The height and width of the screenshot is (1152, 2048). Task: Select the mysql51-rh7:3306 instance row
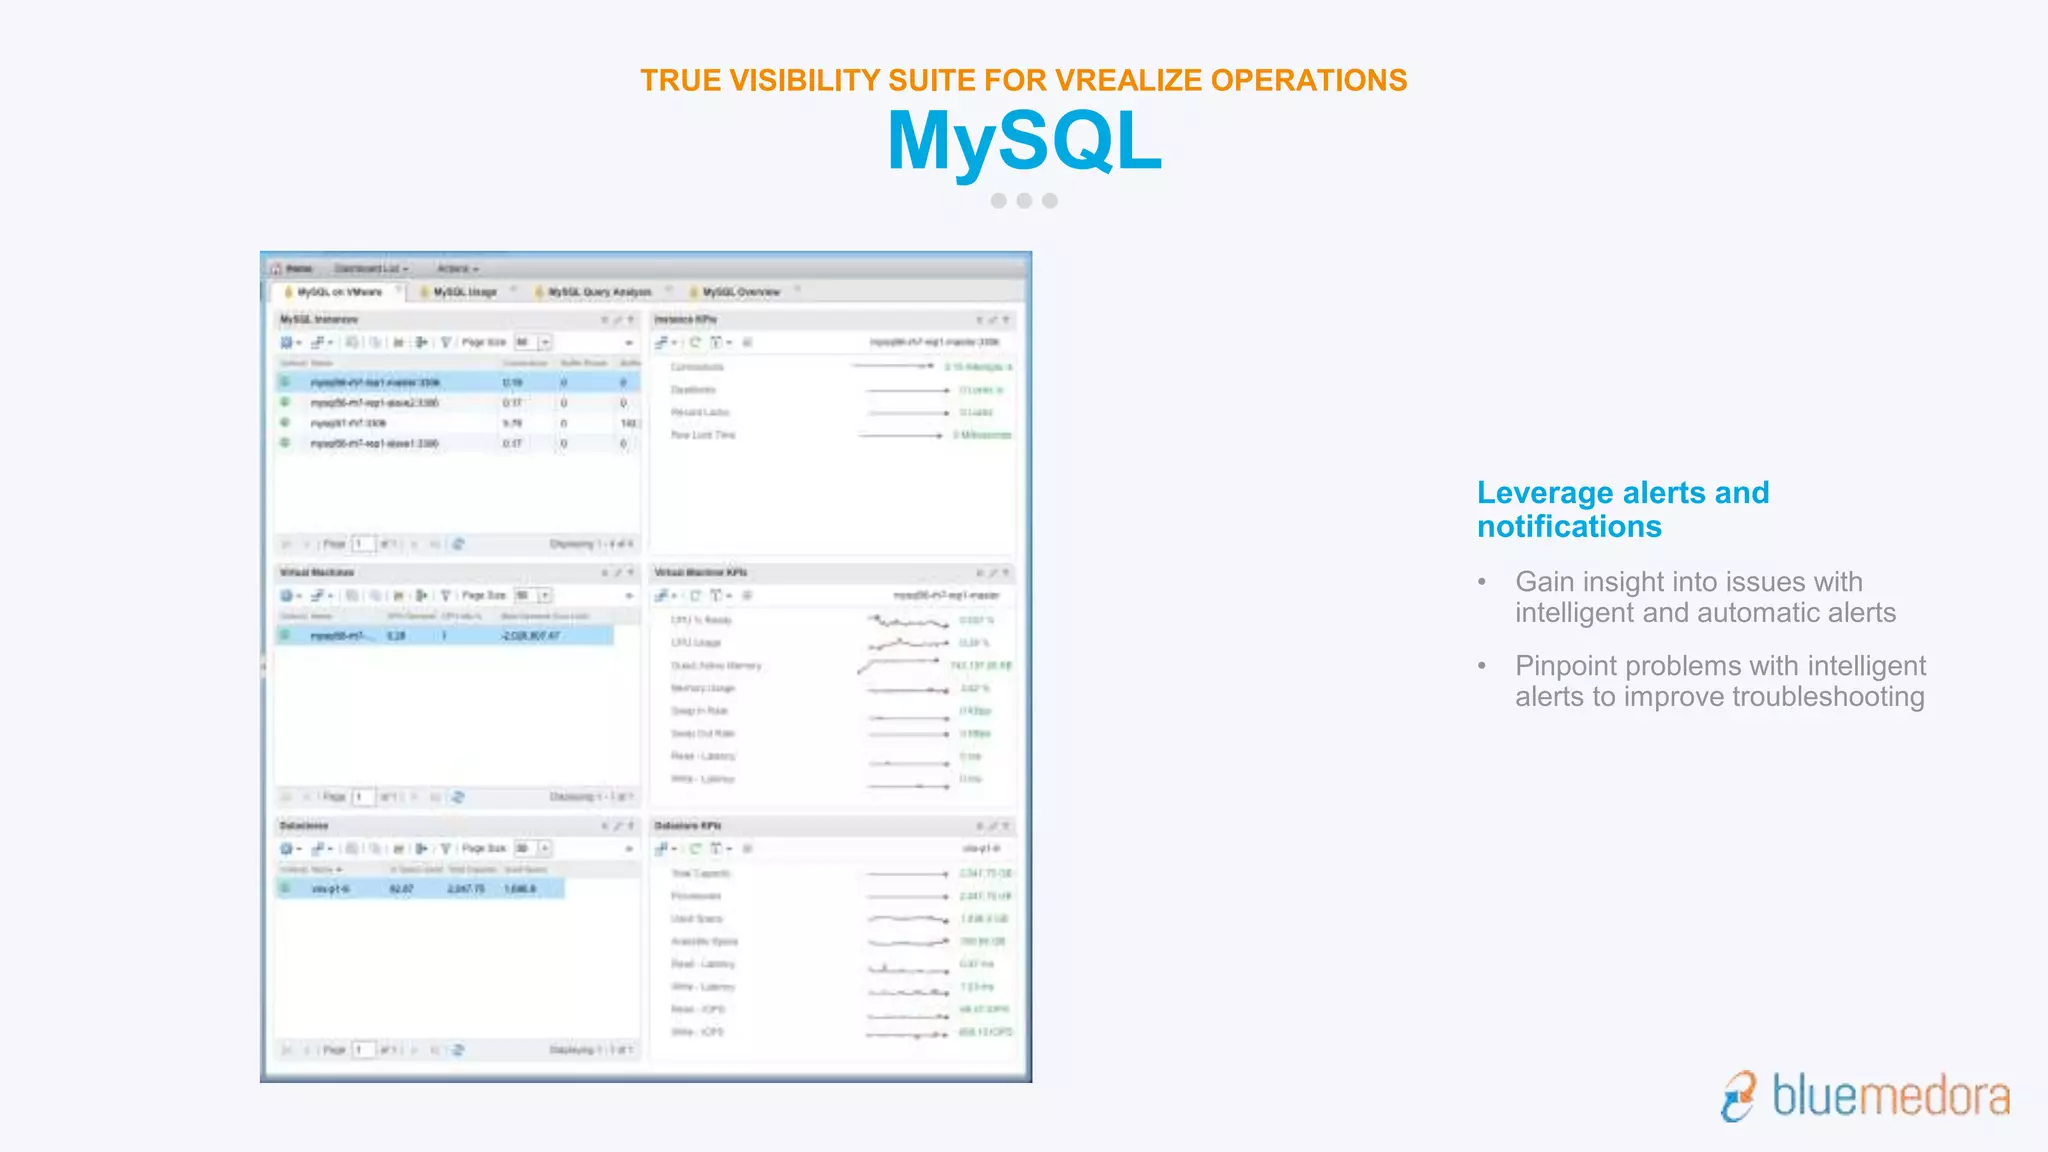click(458, 423)
